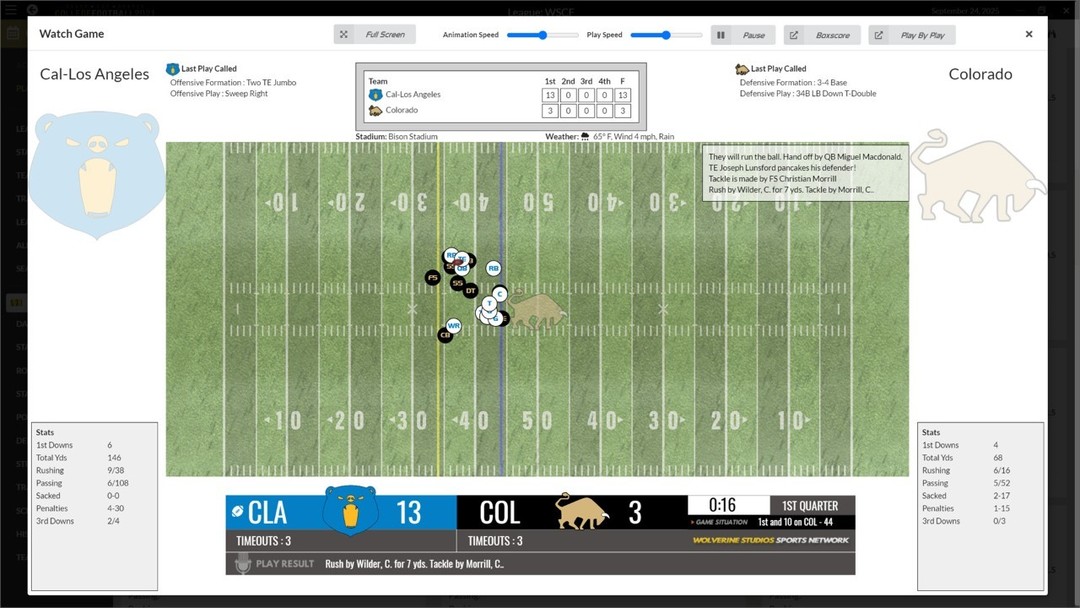Click the microphone icon beside Play Result
The height and width of the screenshot is (608, 1080).
[242, 563]
